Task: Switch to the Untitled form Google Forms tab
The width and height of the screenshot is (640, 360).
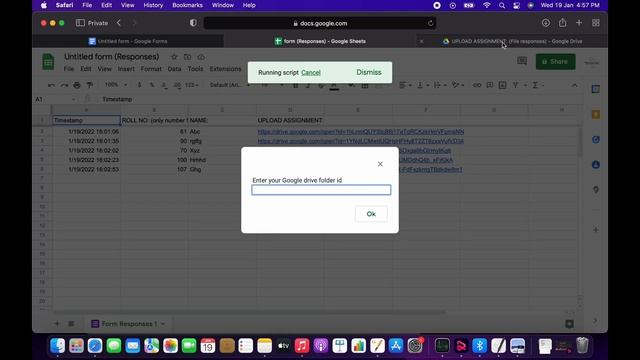Action: 128,41
